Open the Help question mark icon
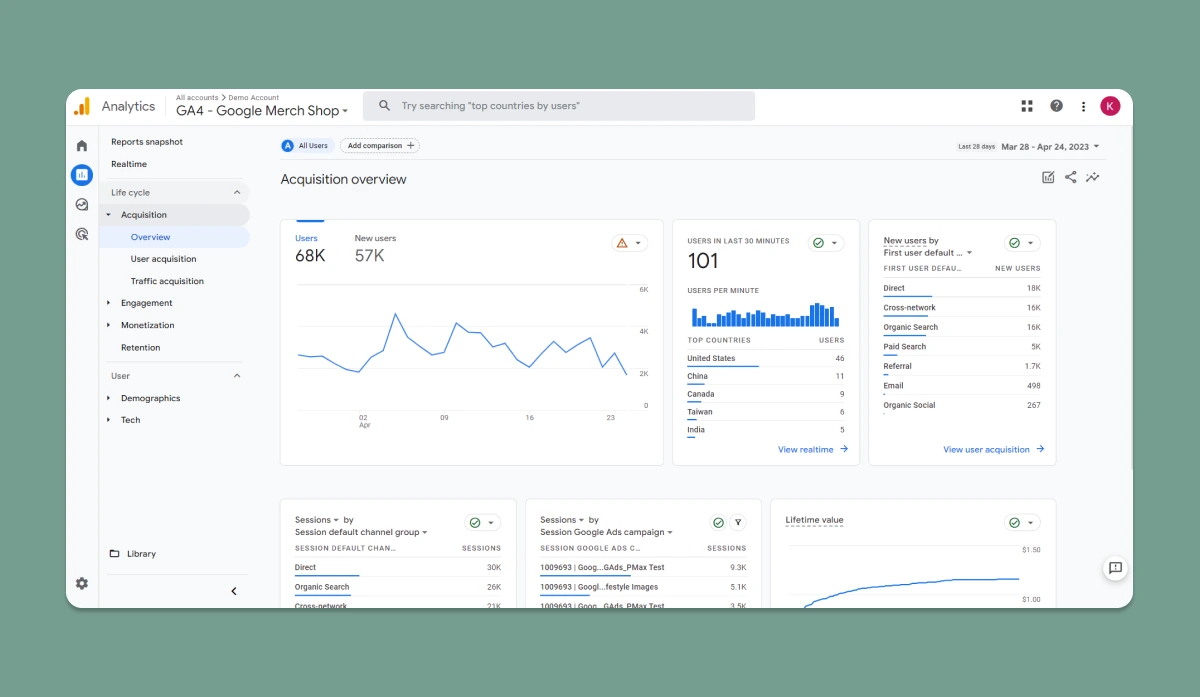The height and width of the screenshot is (697, 1200). (x=1056, y=106)
